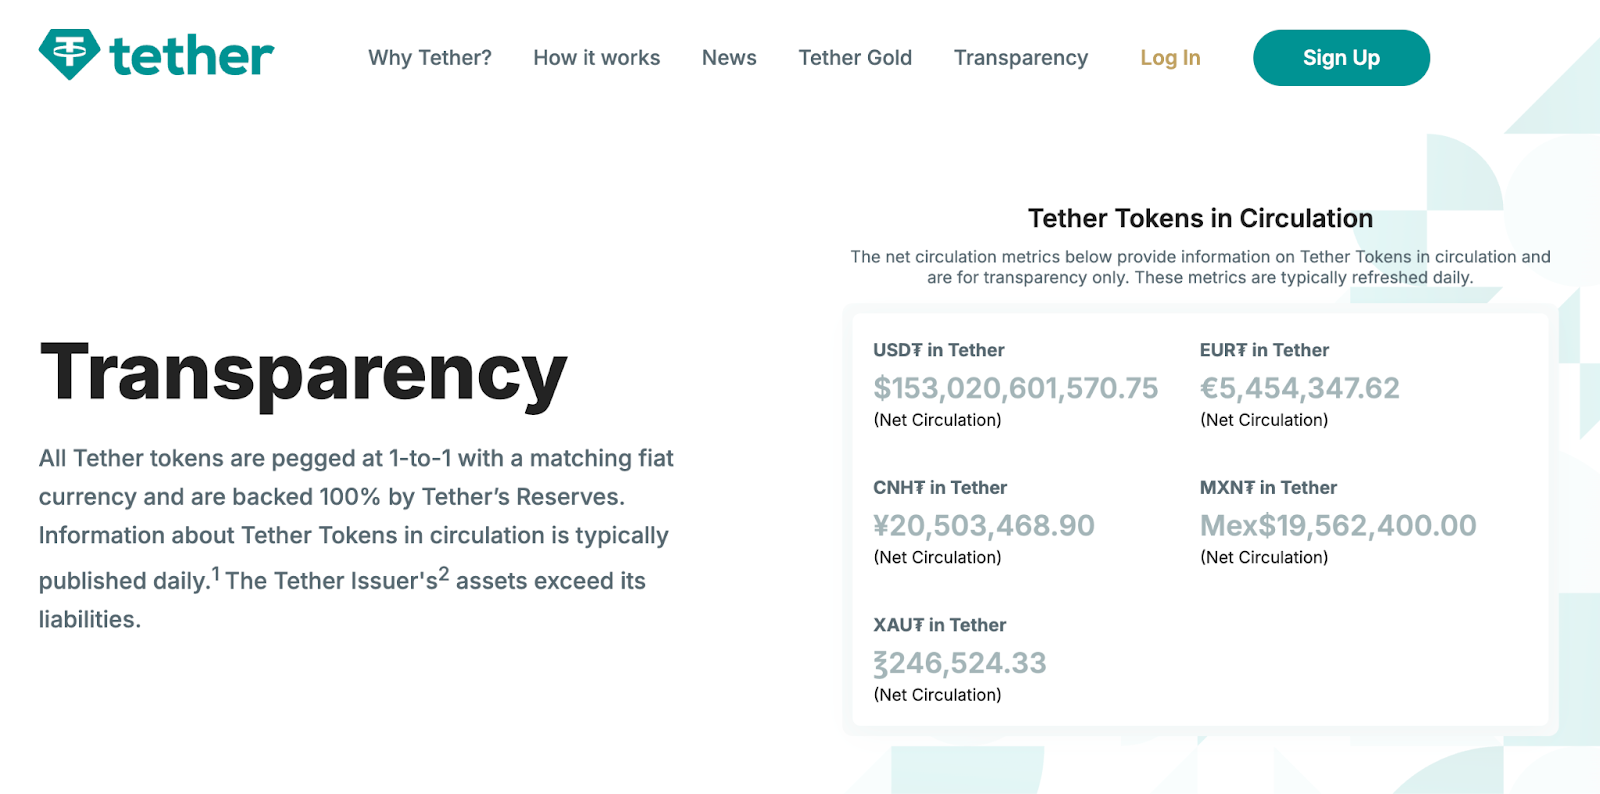Screen dimensions: 1600x794
Task: Click footnote 2 after Tether Issuer's
Action: [x=444, y=574]
